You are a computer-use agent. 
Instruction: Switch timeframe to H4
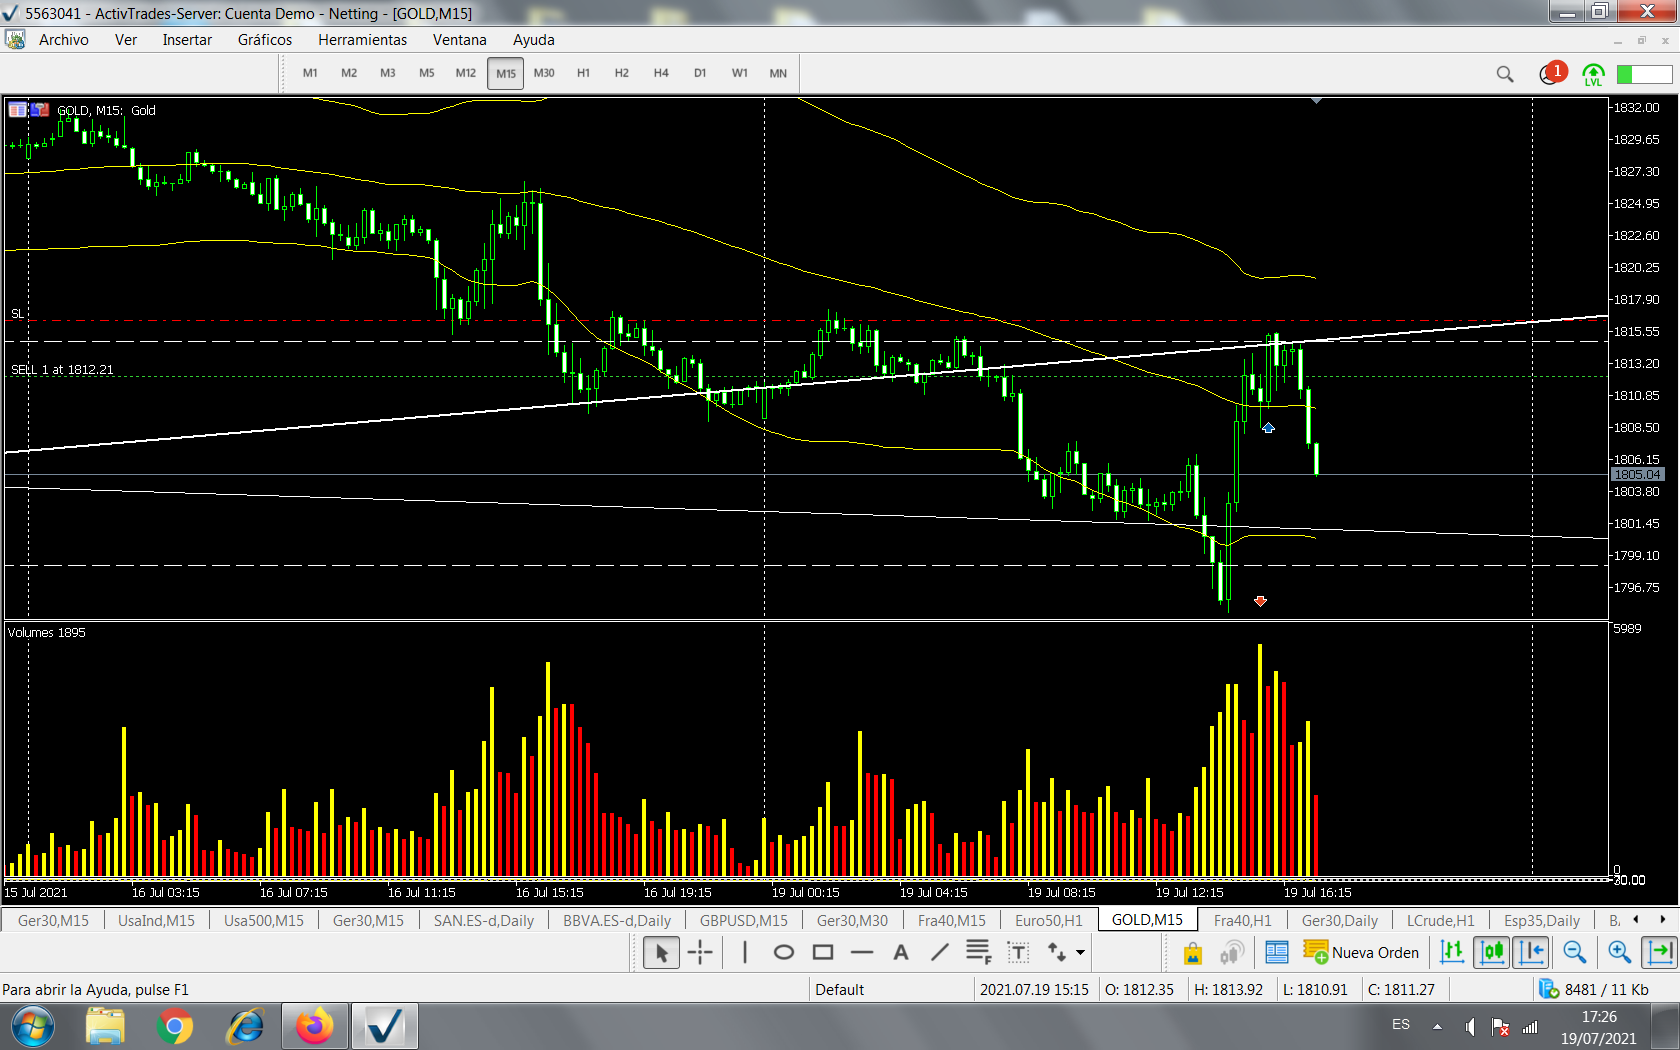click(x=661, y=73)
